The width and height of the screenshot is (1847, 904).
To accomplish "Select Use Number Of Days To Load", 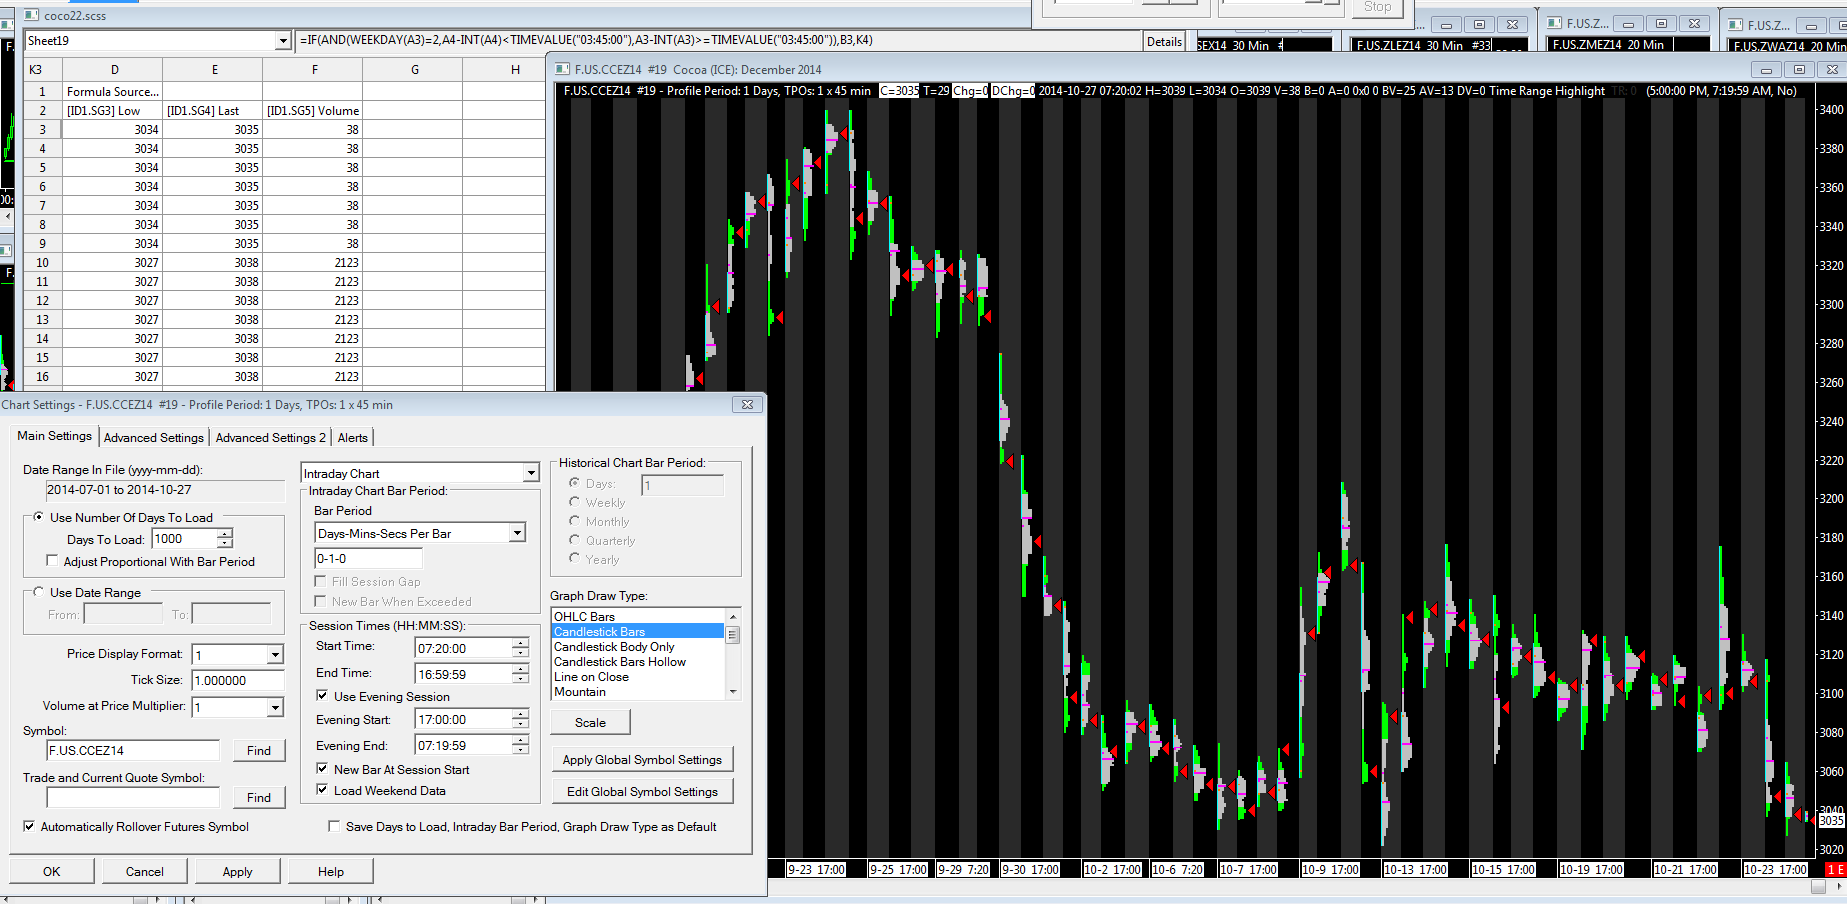I will (39, 517).
